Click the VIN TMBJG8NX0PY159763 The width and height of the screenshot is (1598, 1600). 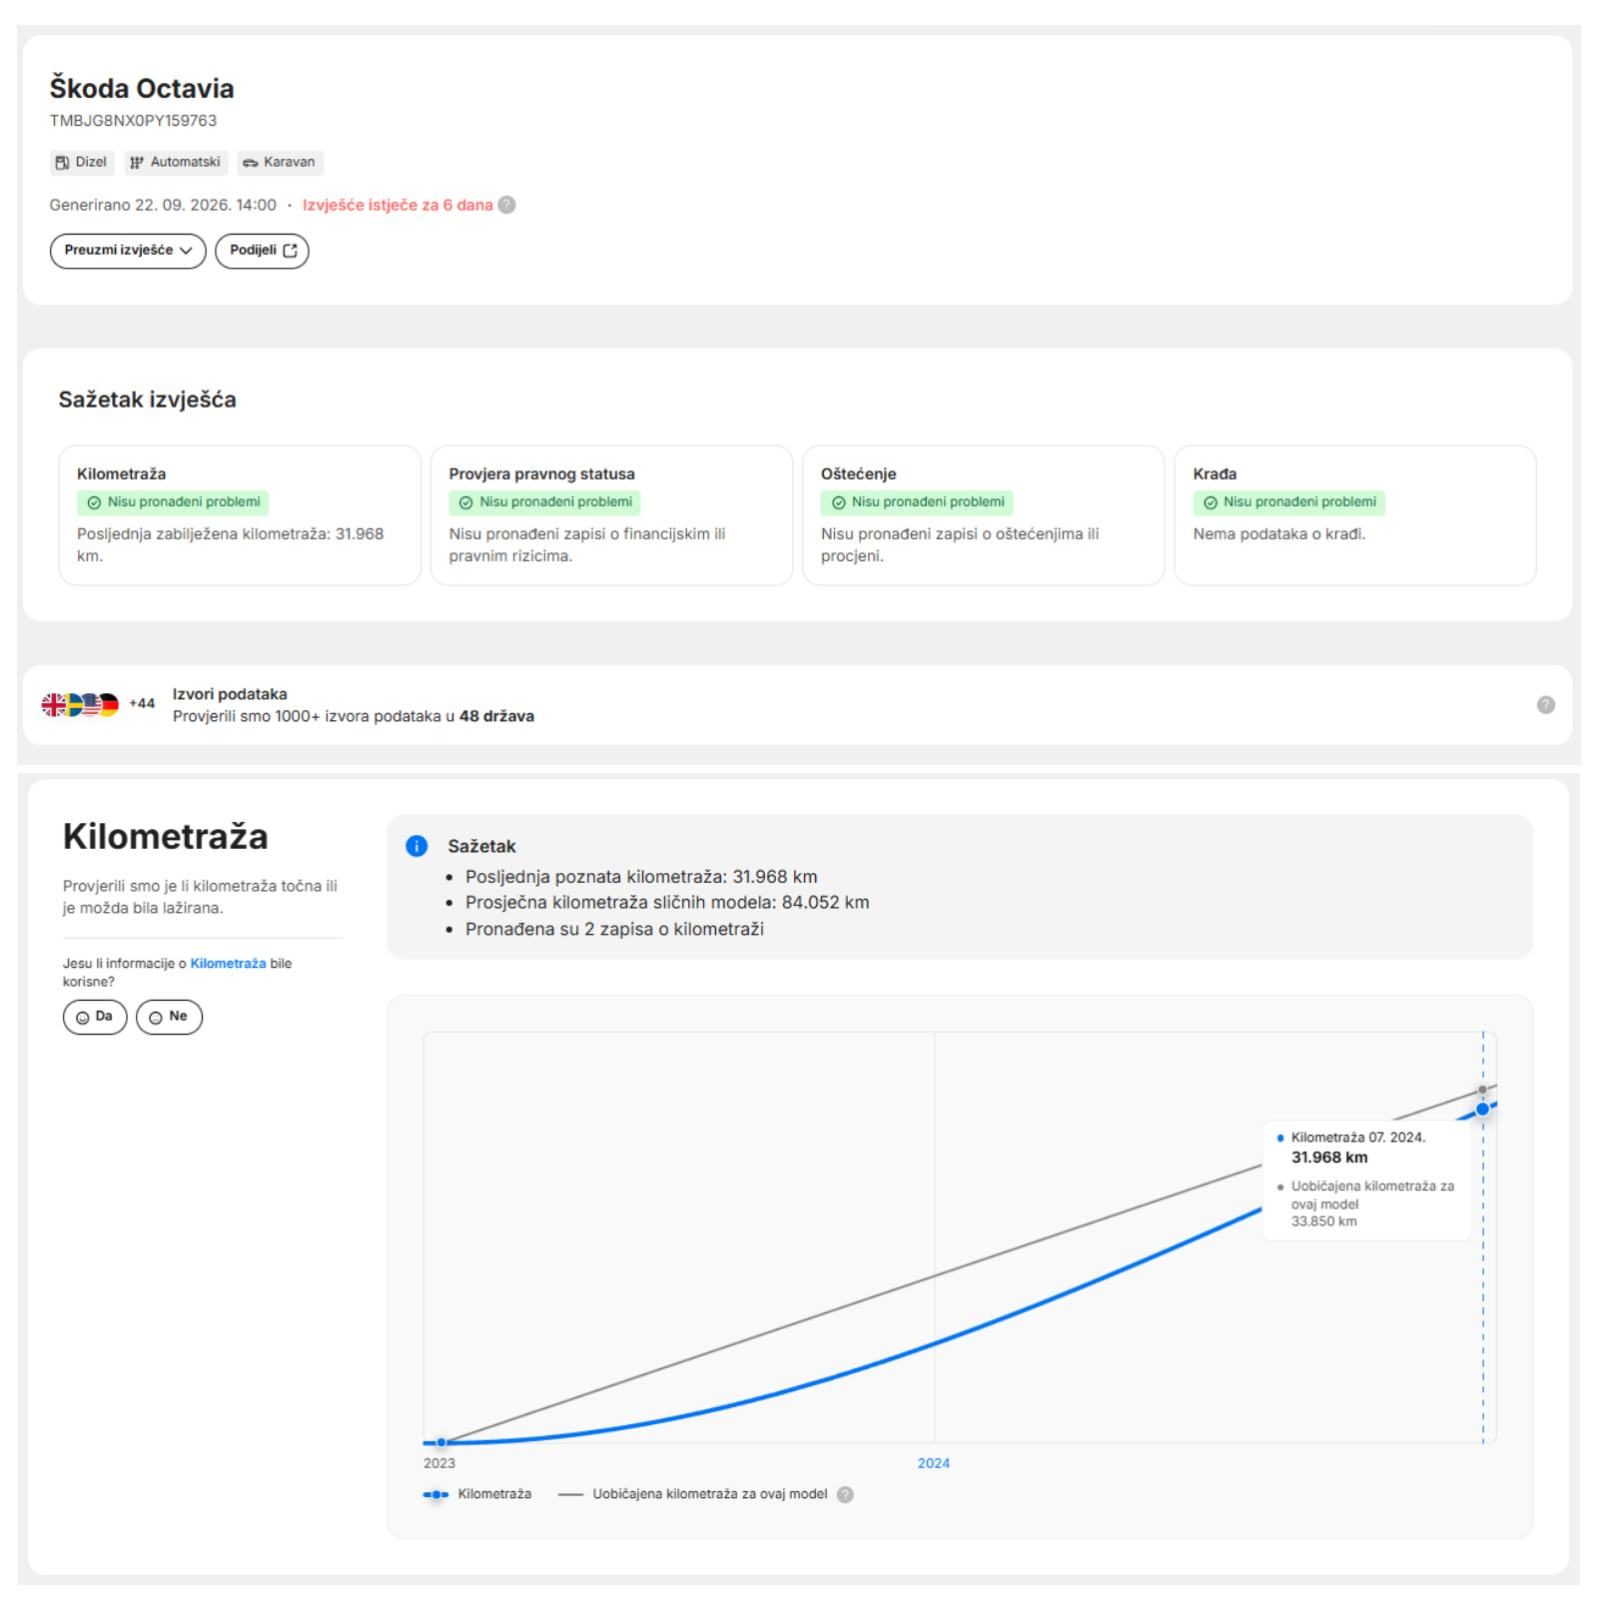click(133, 121)
